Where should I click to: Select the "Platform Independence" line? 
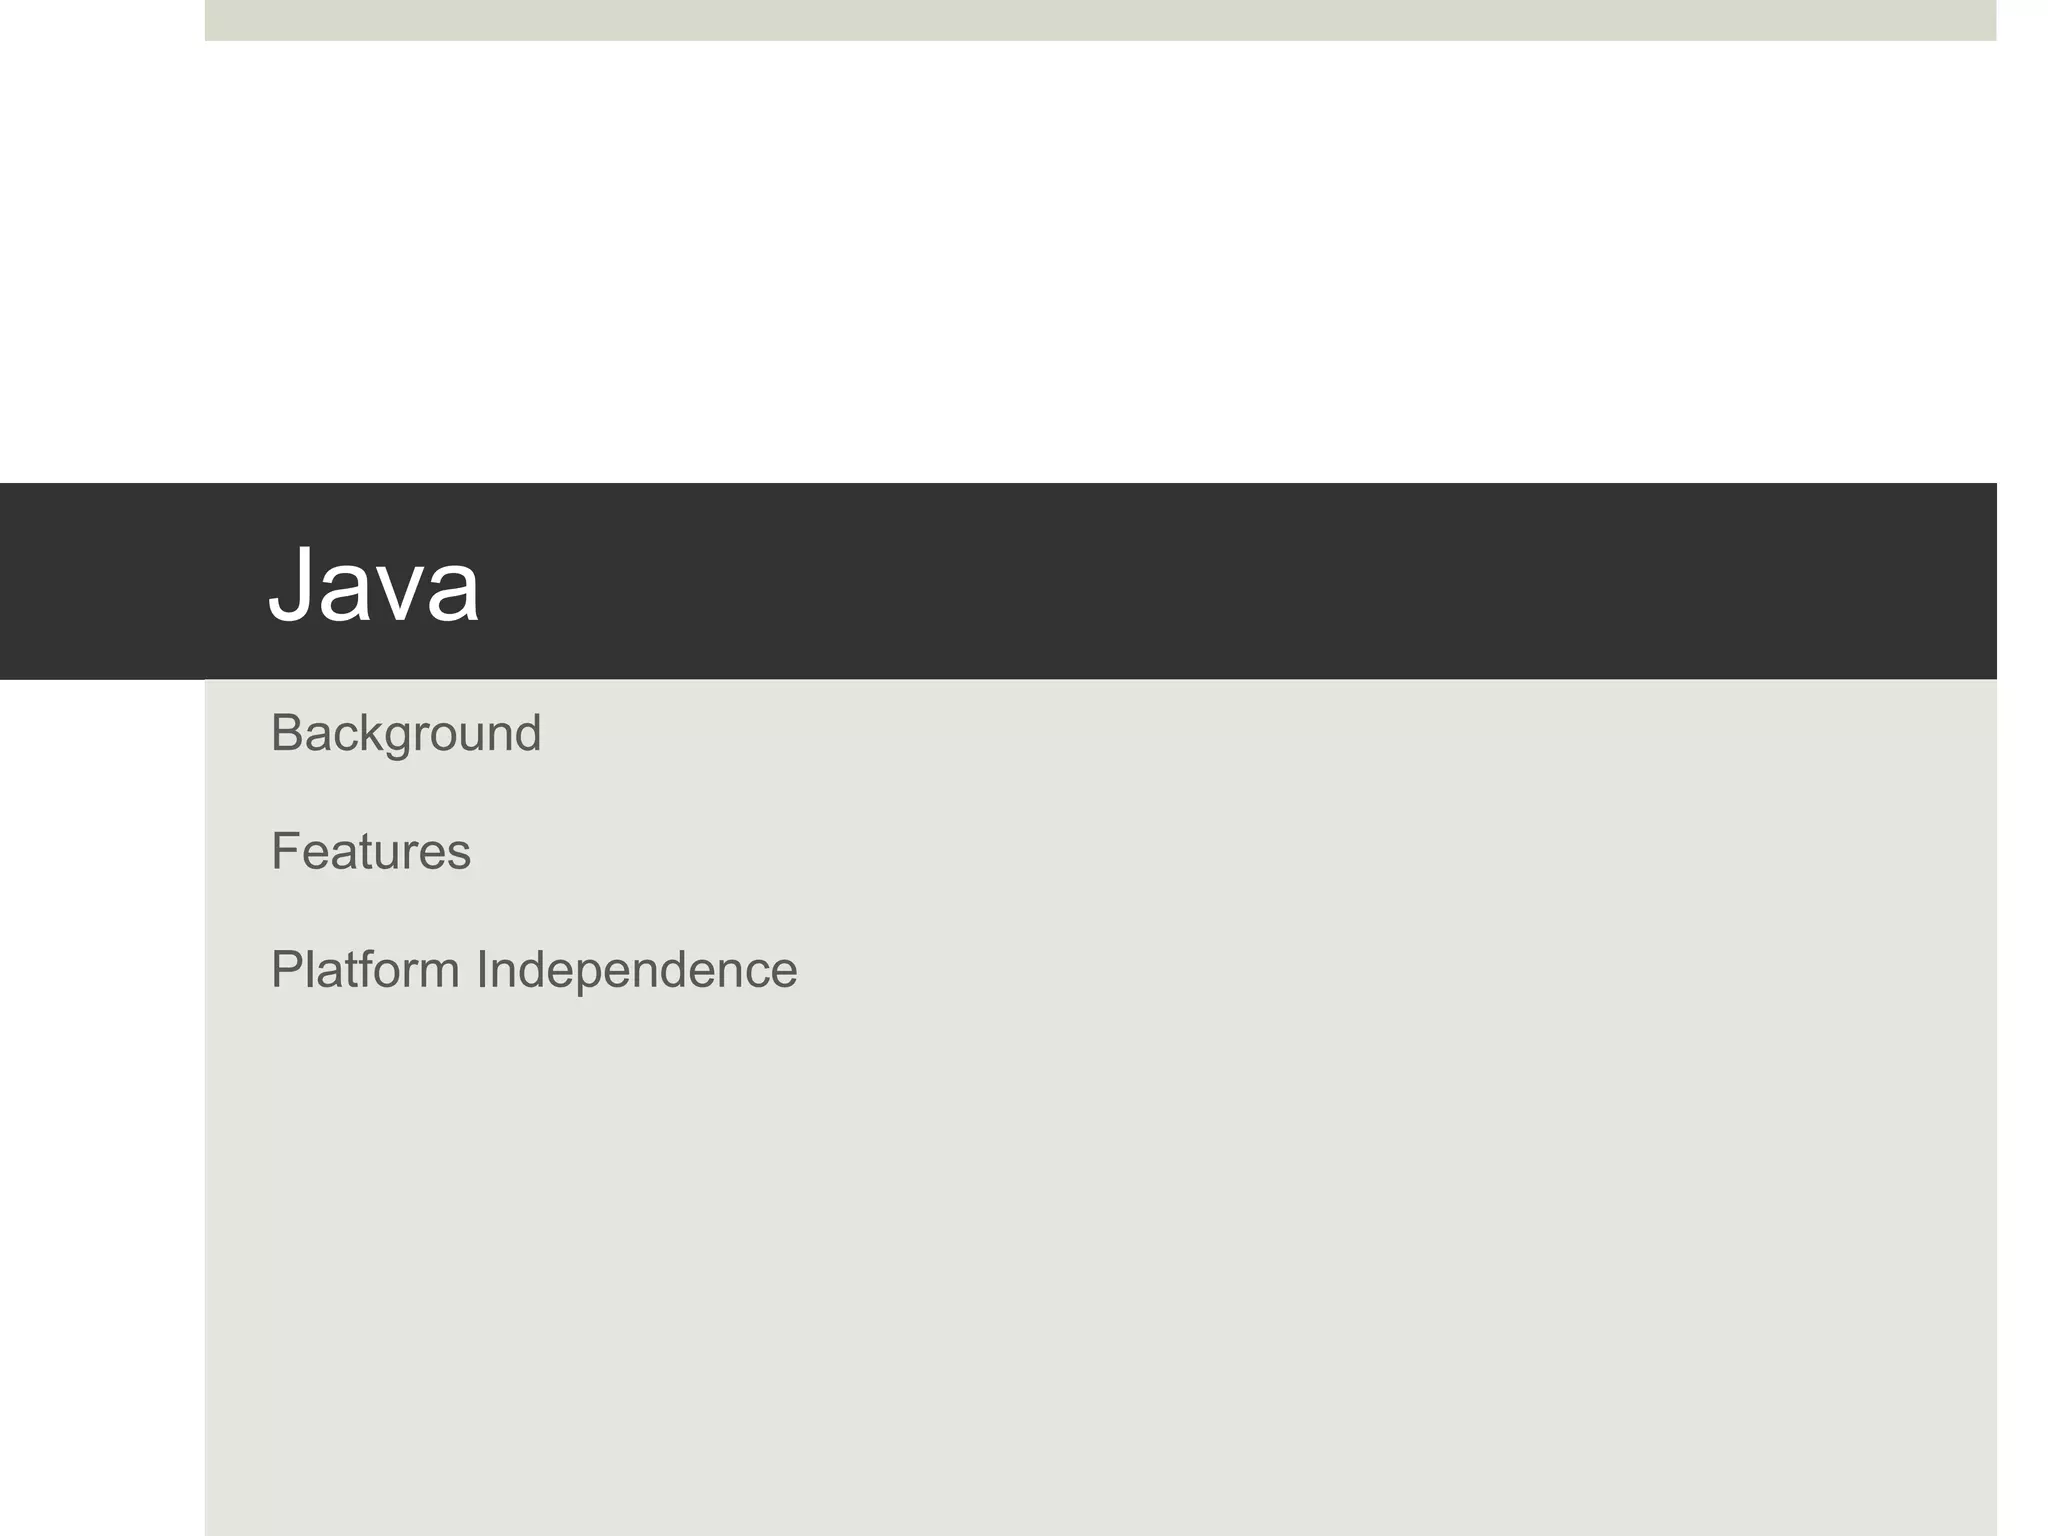click(534, 970)
